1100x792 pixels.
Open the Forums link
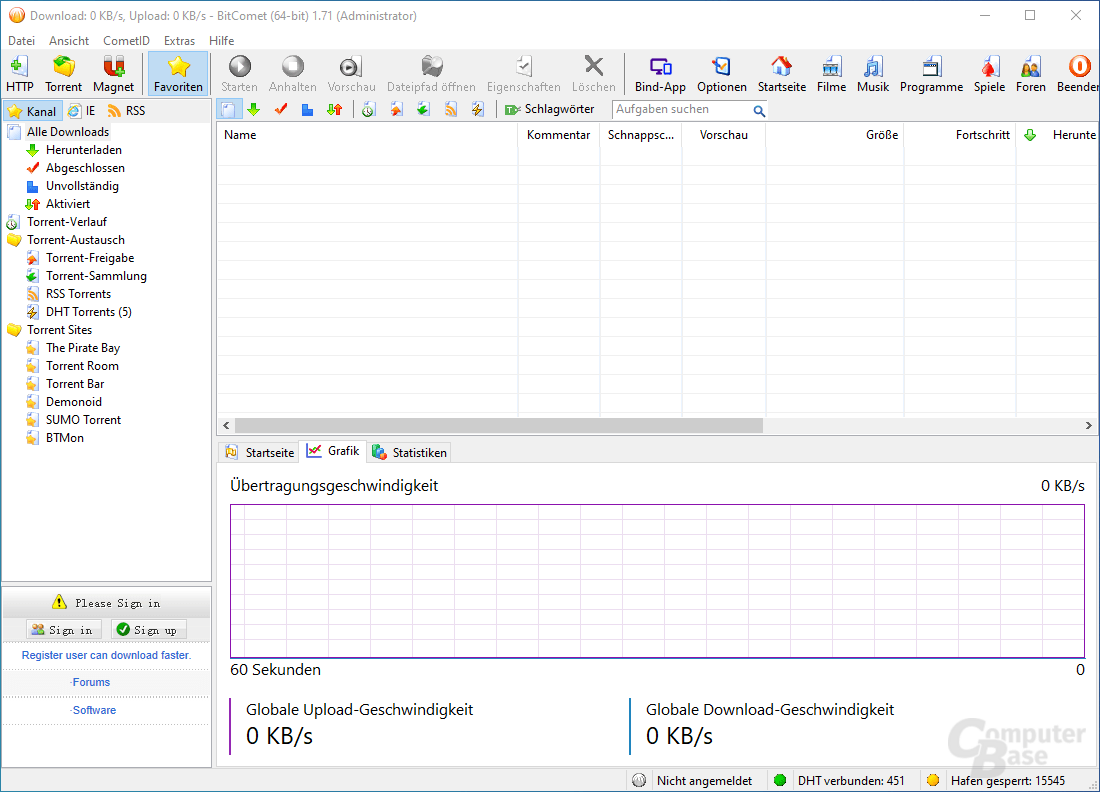[90, 683]
